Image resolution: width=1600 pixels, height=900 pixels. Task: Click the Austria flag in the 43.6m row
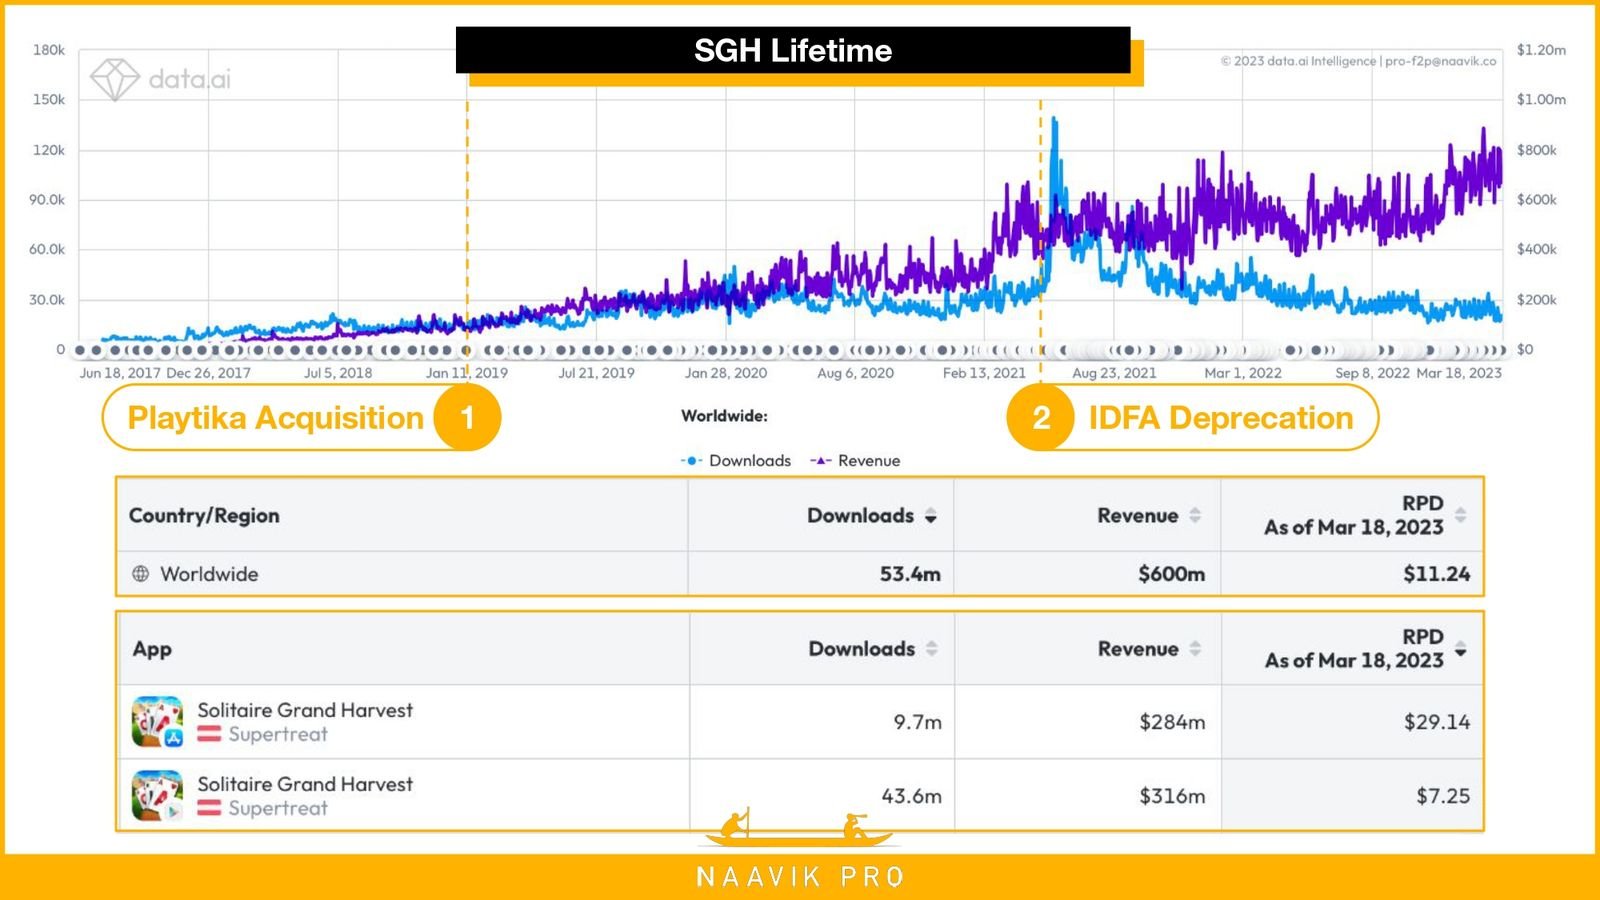click(209, 808)
